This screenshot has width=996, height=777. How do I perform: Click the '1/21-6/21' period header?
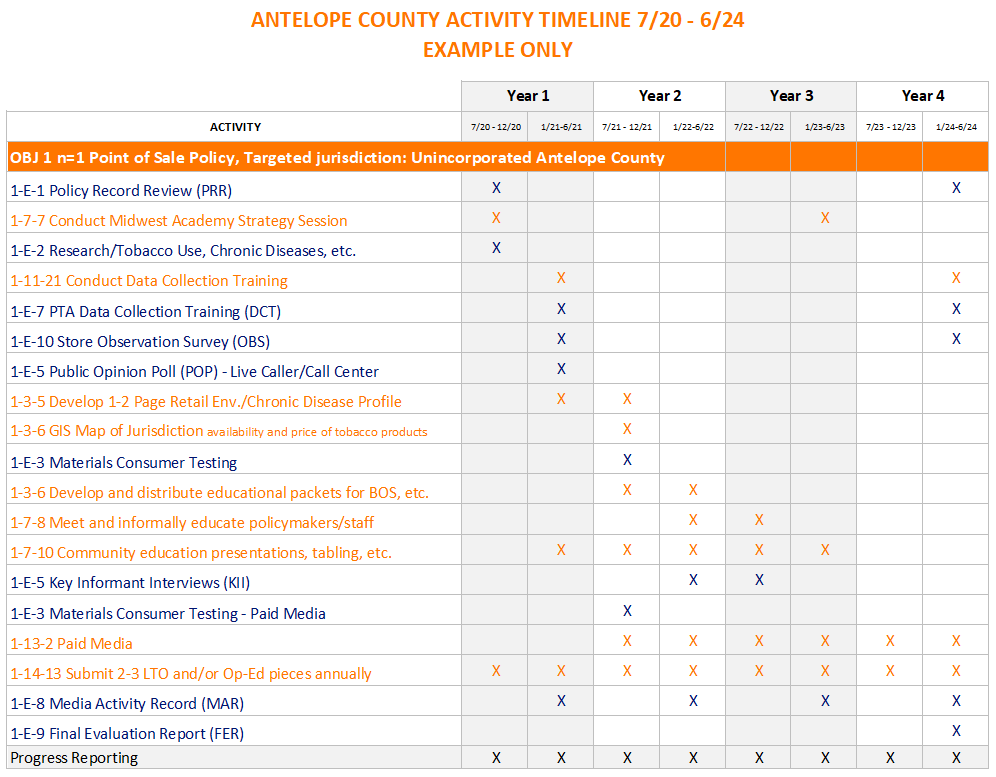[561, 127]
